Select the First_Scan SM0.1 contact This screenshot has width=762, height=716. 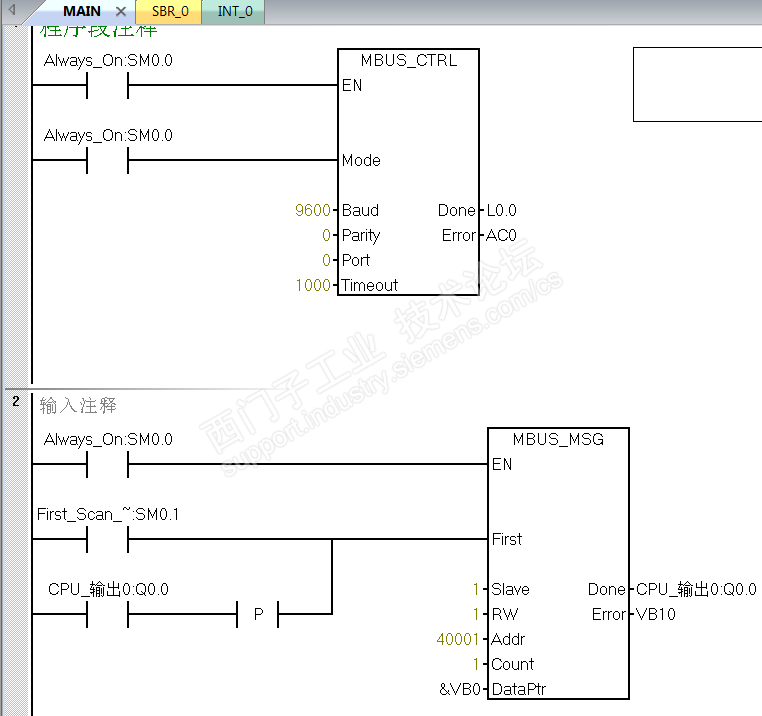pos(107,539)
